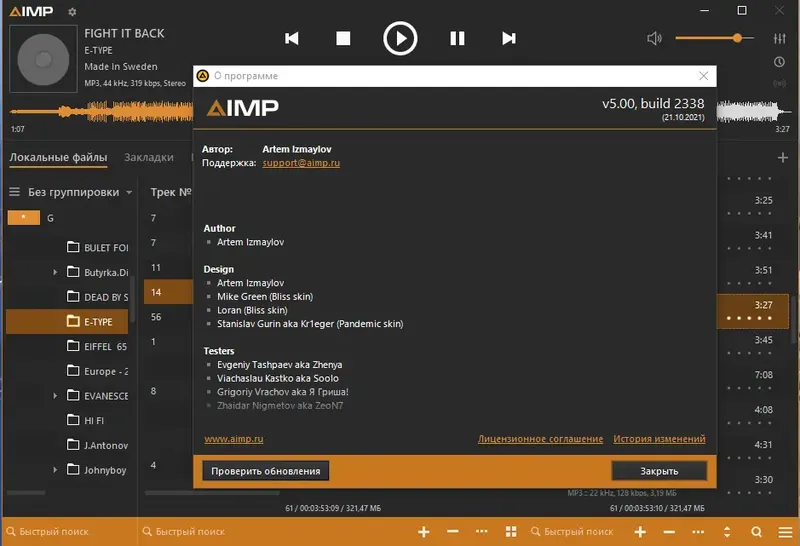
Task: Start playback with the round Play button
Action: tap(400, 38)
